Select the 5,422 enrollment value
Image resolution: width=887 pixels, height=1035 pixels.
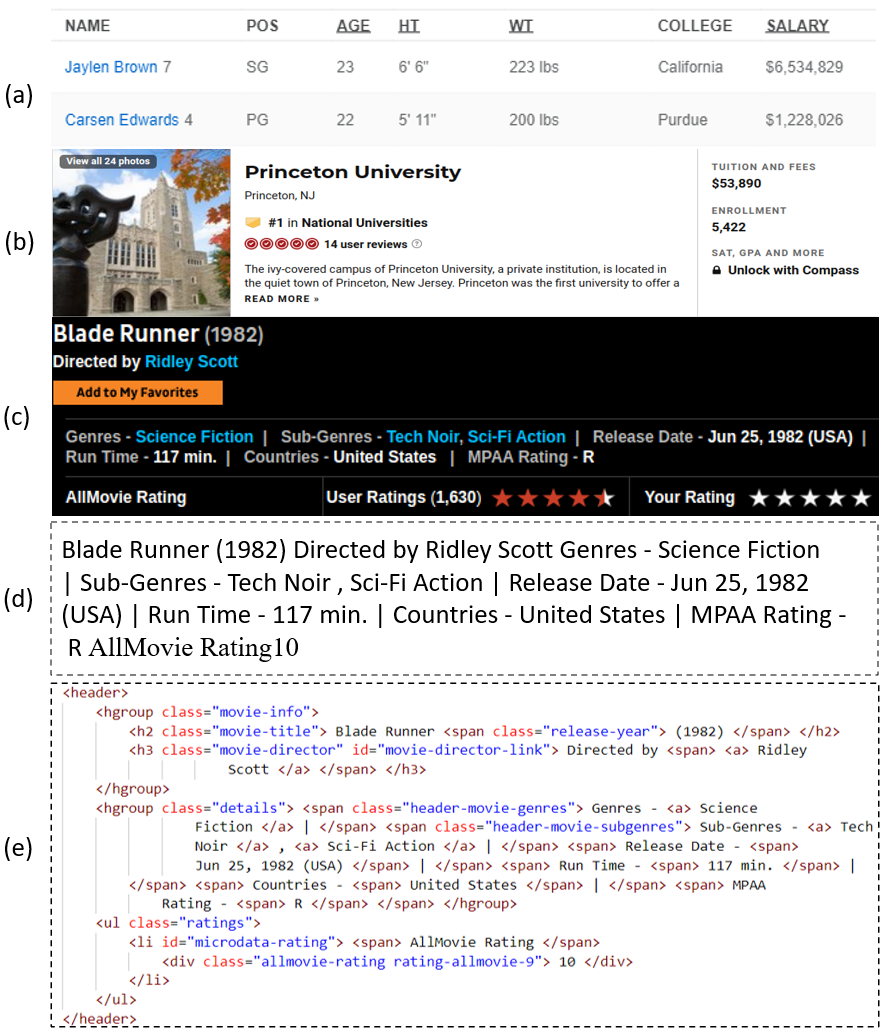pyautogui.click(x=729, y=227)
